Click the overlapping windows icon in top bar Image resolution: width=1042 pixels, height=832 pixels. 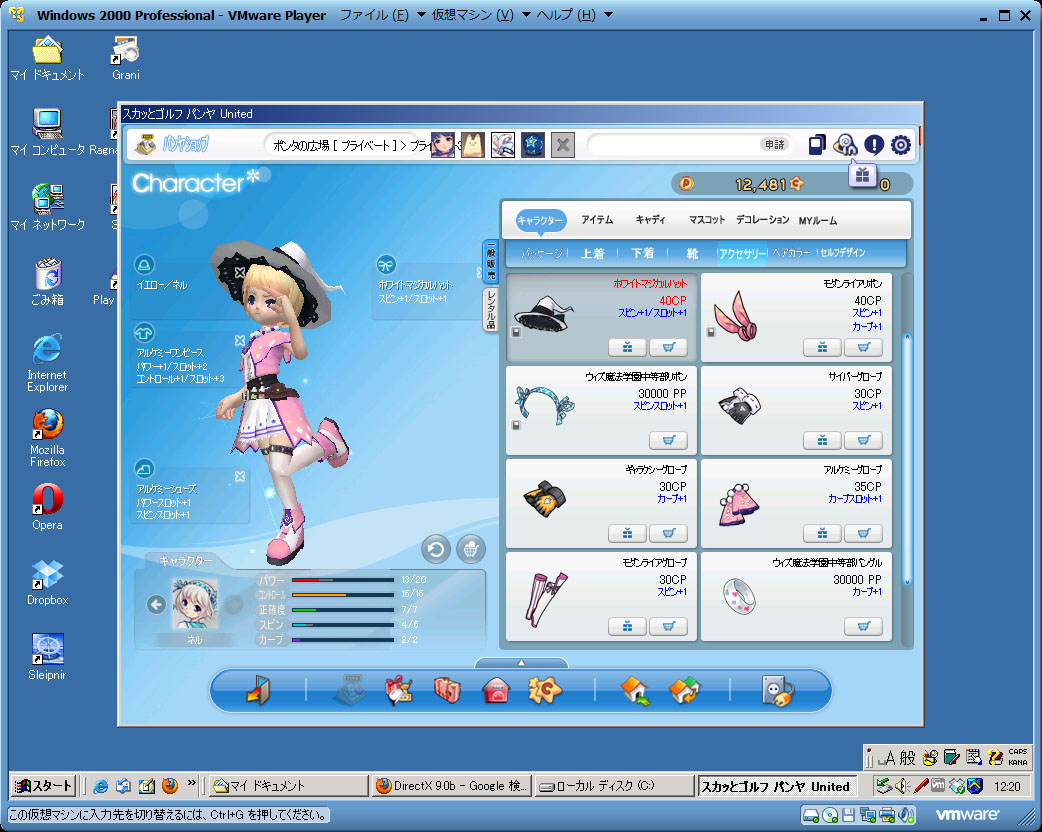[x=817, y=145]
